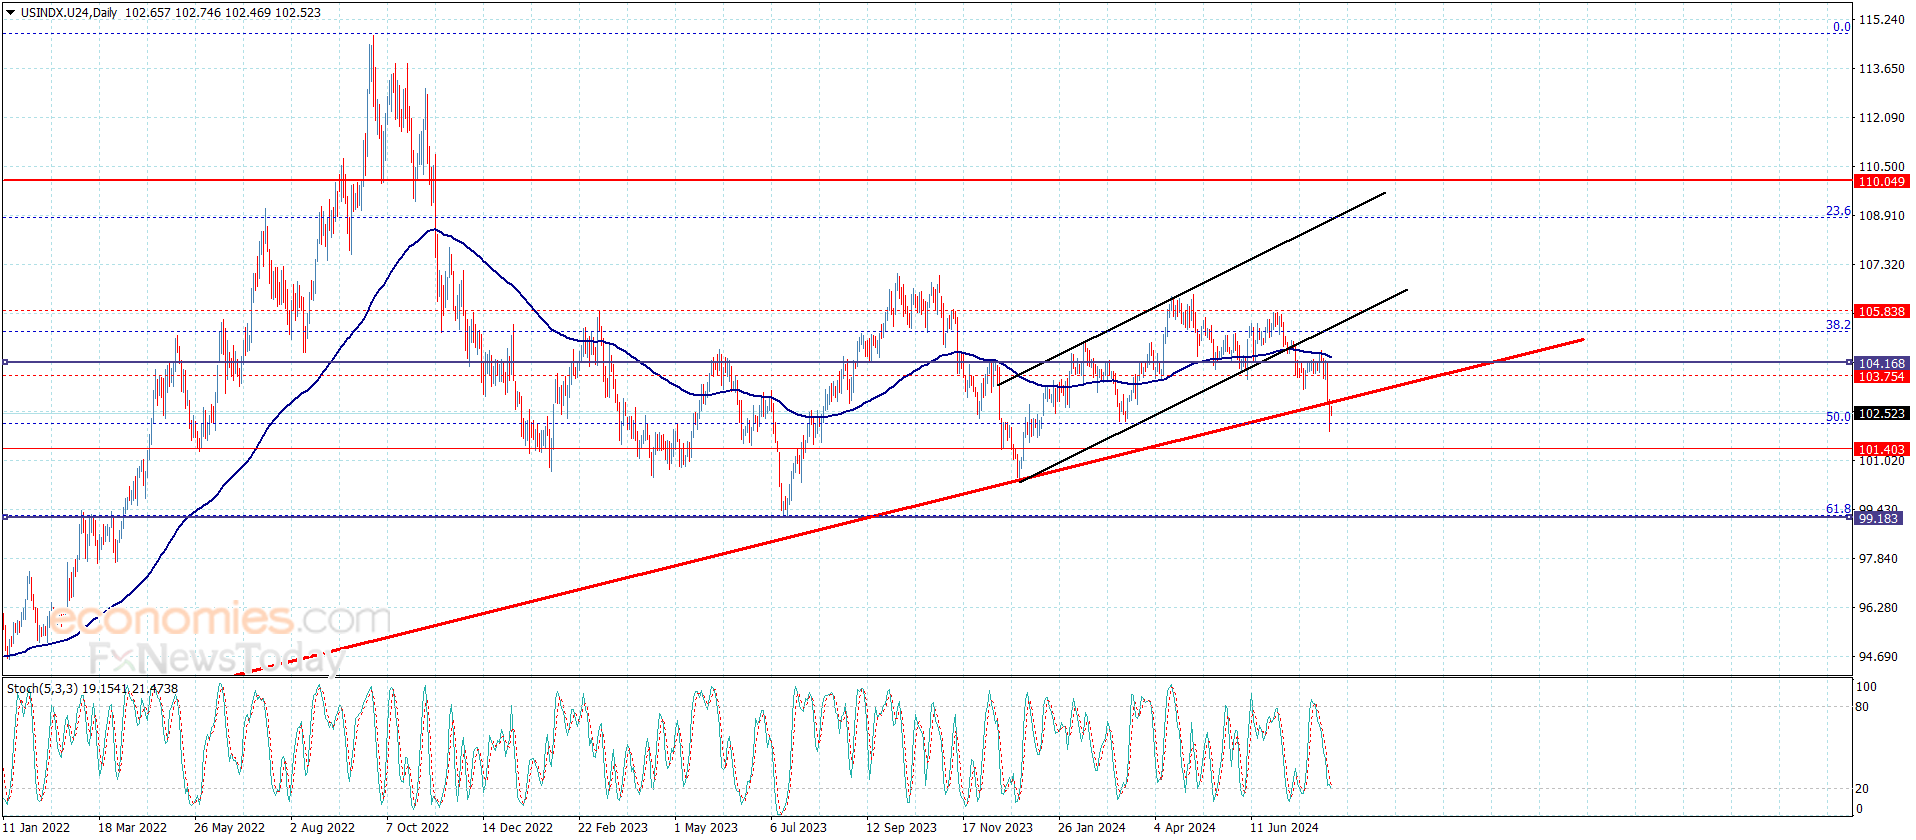
Task: Click the 7 Oct 2022 date label
Action: (417, 827)
